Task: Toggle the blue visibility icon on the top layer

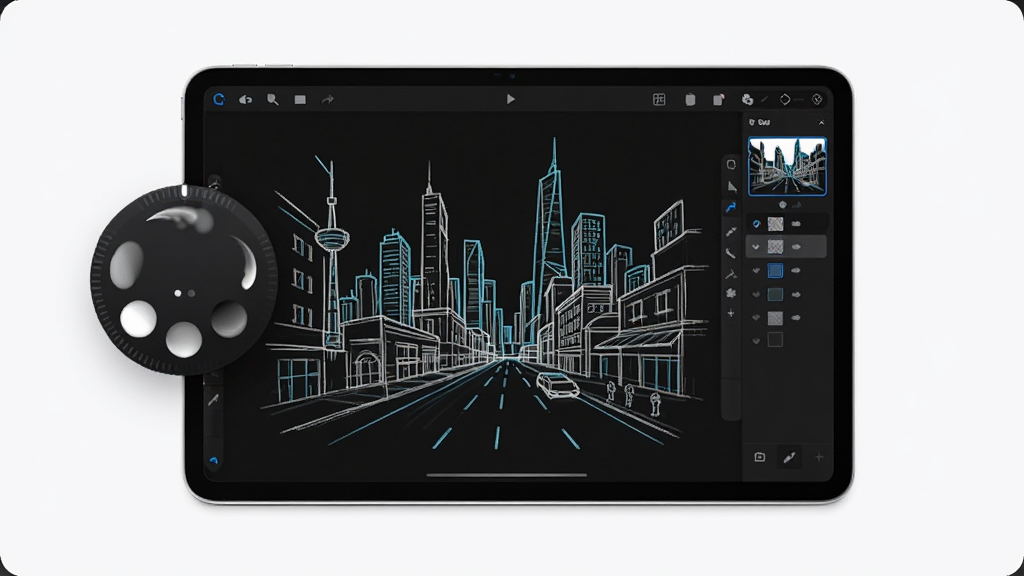Action: coord(756,224)
